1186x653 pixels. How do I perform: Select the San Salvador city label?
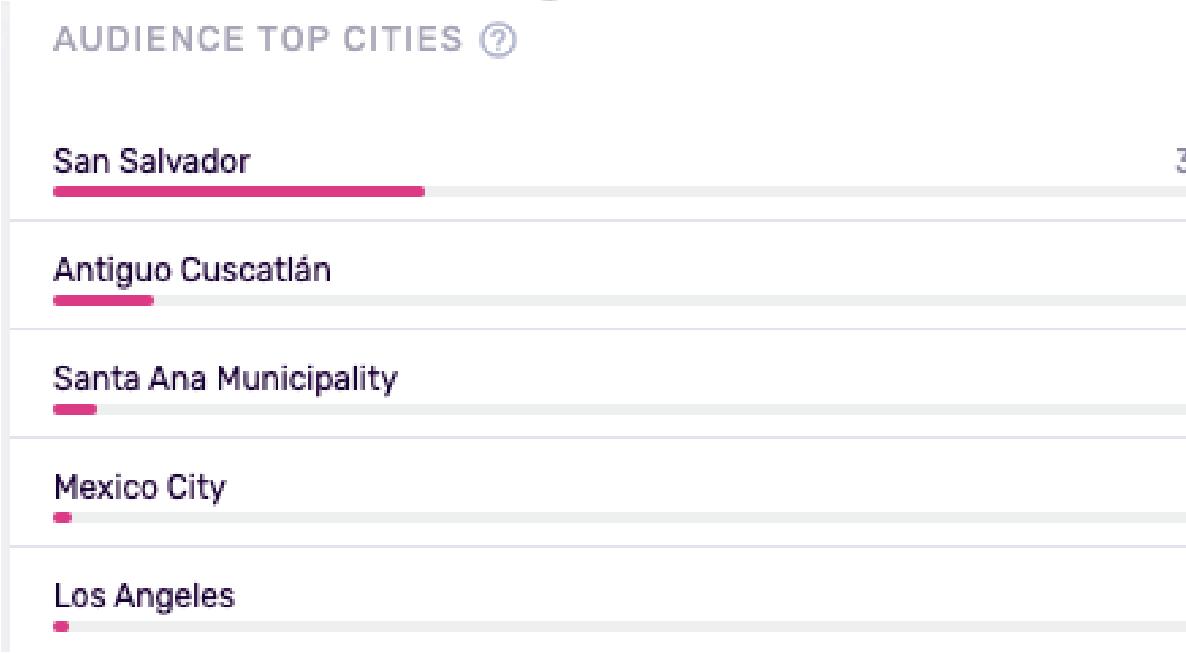151,161
